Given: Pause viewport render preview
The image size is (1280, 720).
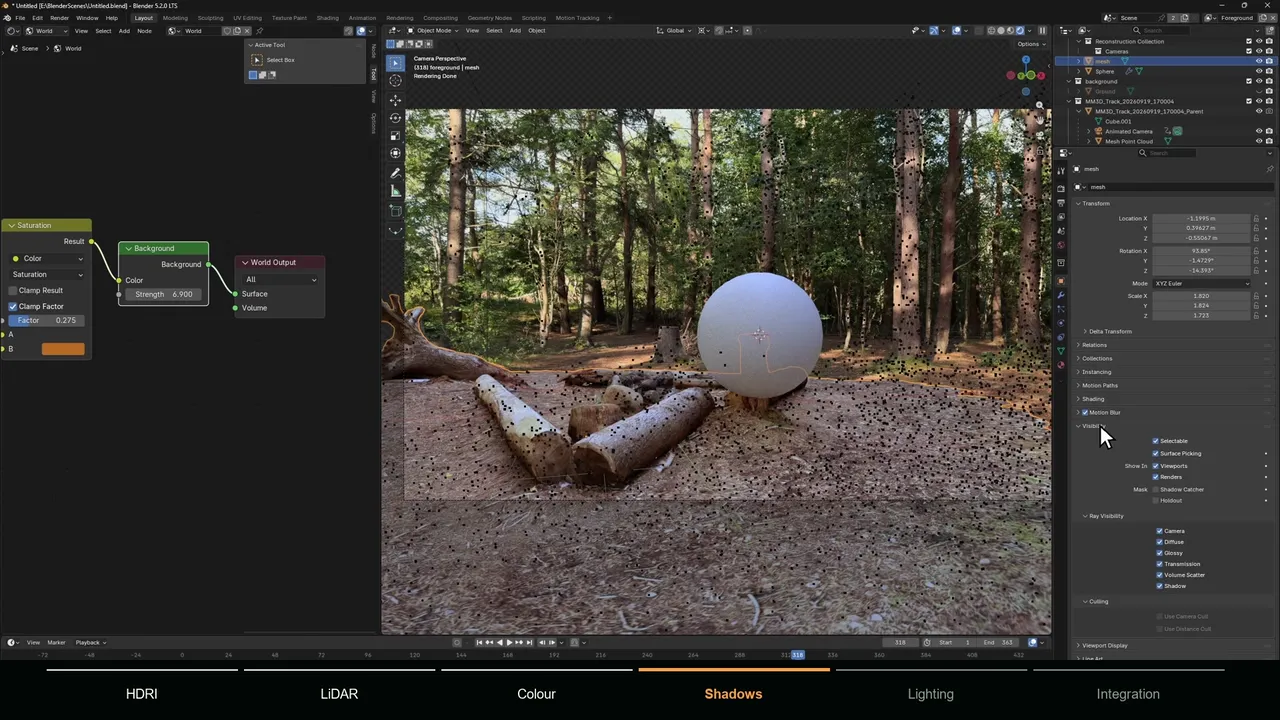Looking at the screenshot, I should tap(1042, 31).
